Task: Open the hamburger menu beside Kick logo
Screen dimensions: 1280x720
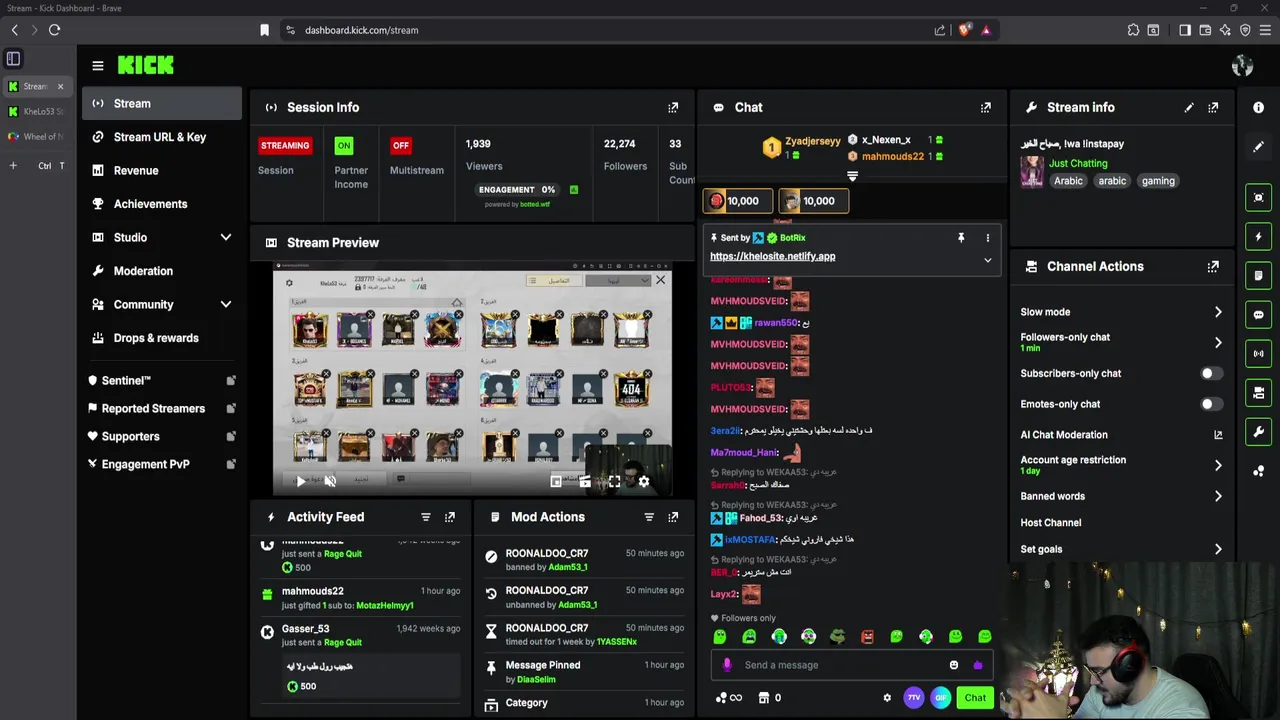Action: [x=98, y=66]
